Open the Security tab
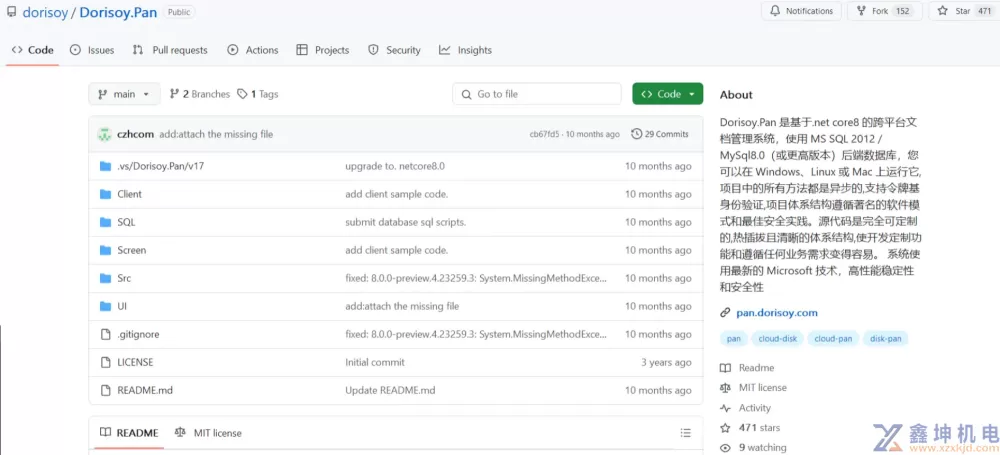This screenshot has width=1000, height=455. (394, 50)
